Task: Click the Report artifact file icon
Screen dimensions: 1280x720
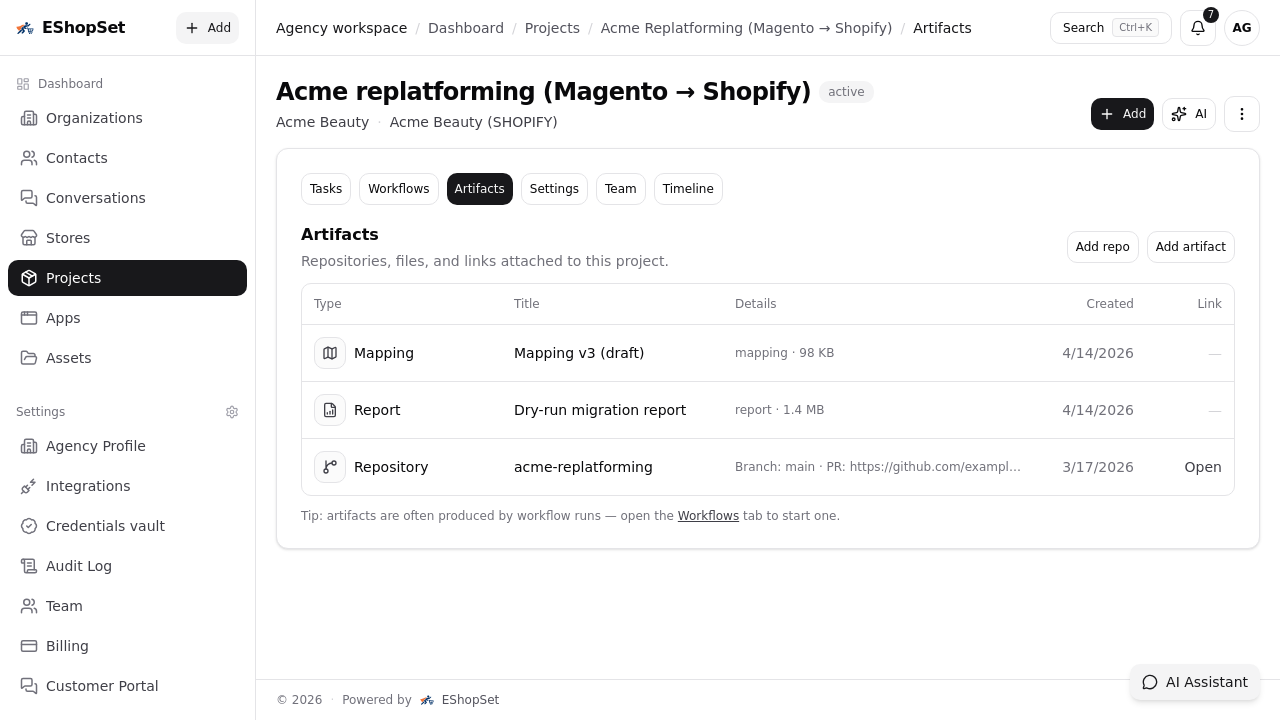Action: tap(330, 410)
